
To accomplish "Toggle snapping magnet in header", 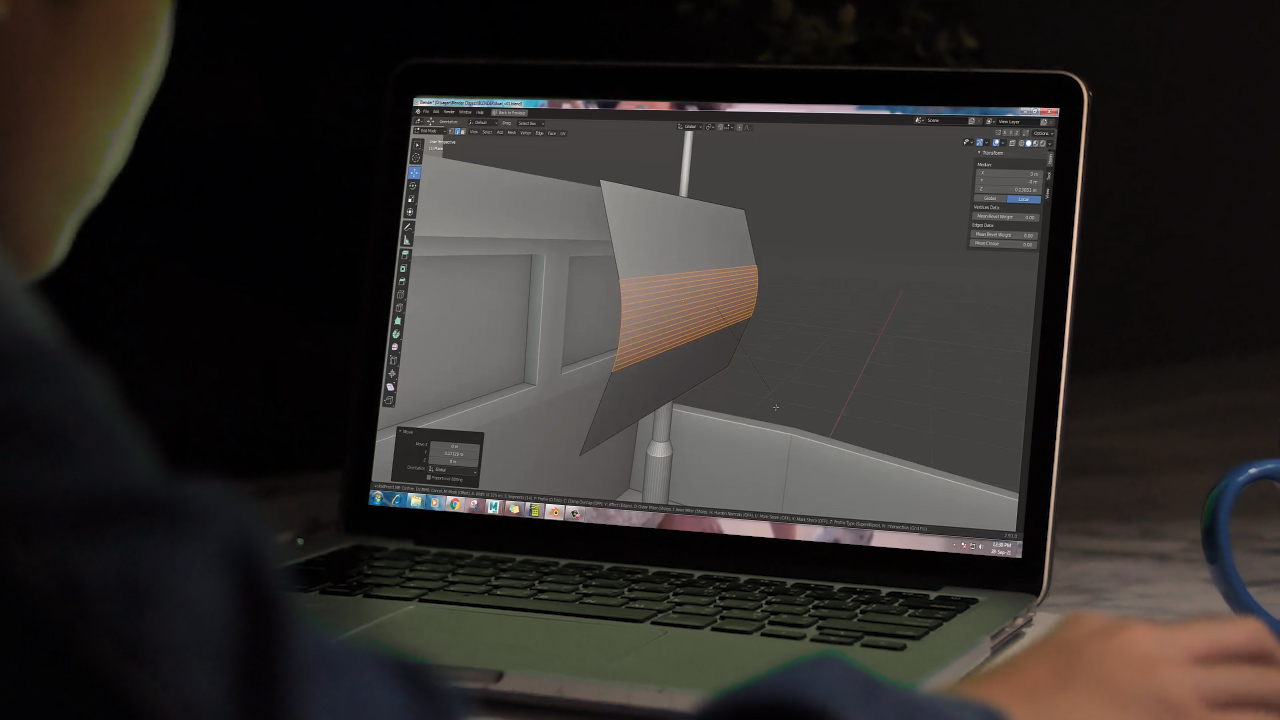I will click(720, 127).
